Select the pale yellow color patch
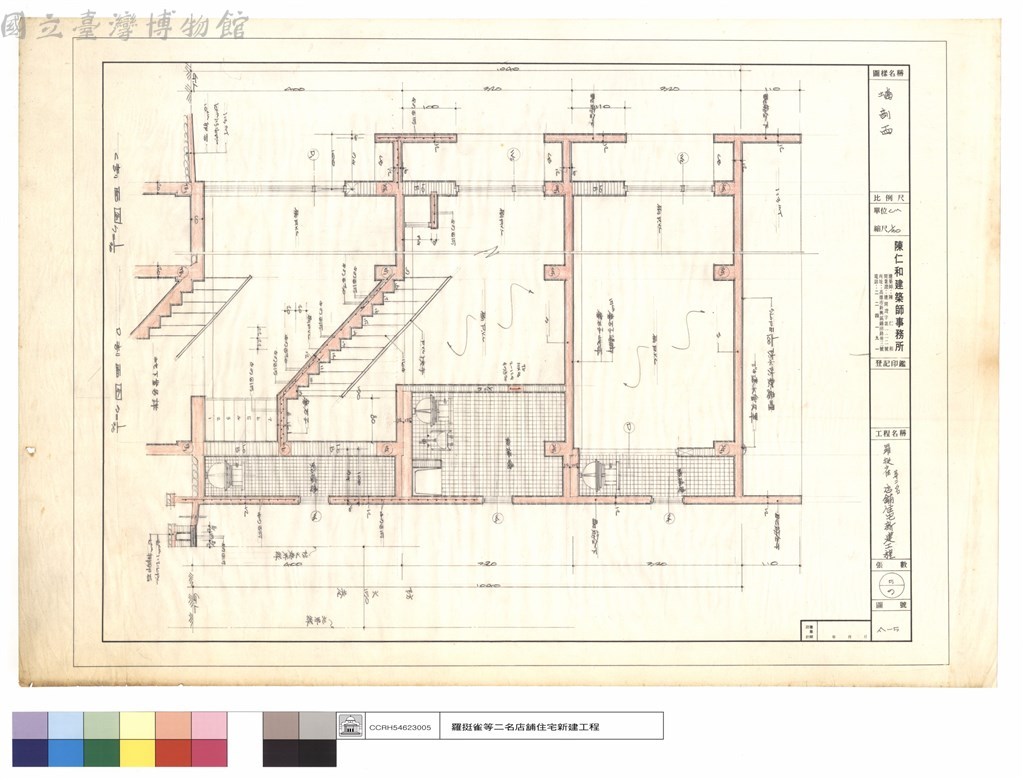This screenshot has height=780, width=1024. pyautogui.click(x=137, y=725)
